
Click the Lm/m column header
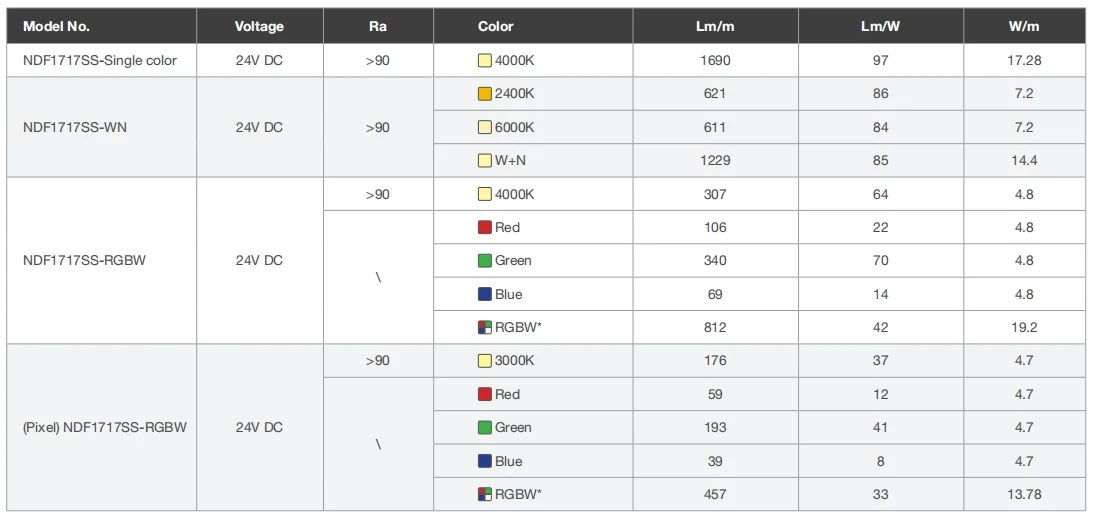click(715, 26)
